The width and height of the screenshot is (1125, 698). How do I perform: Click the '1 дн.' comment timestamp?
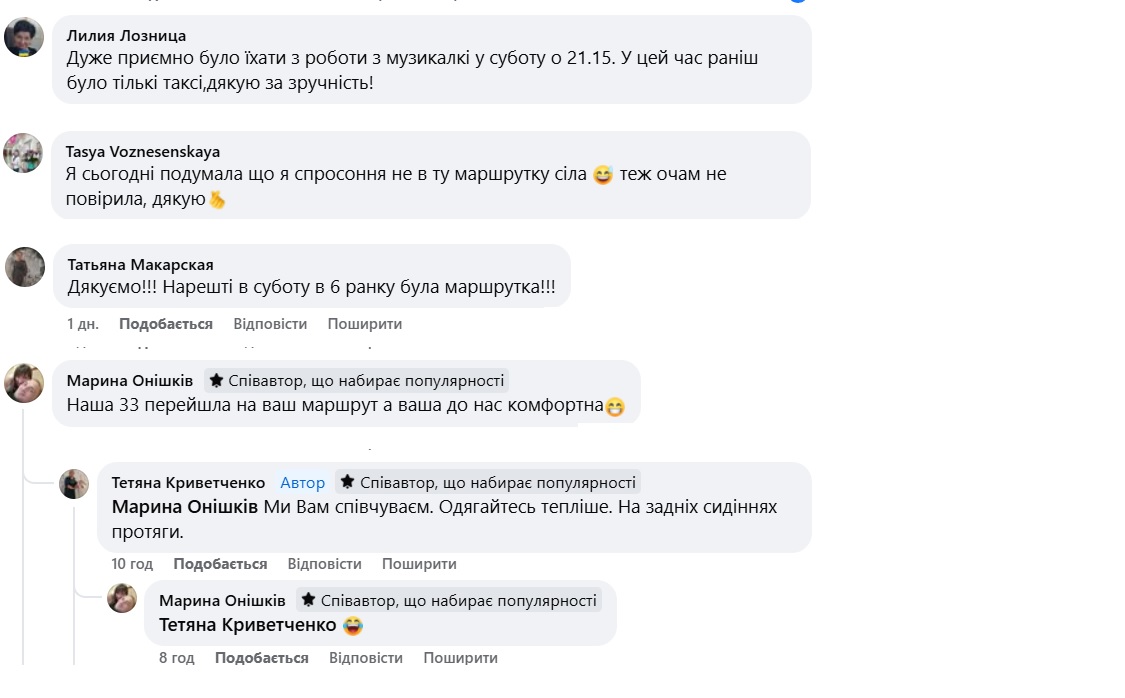pos(83,324)
